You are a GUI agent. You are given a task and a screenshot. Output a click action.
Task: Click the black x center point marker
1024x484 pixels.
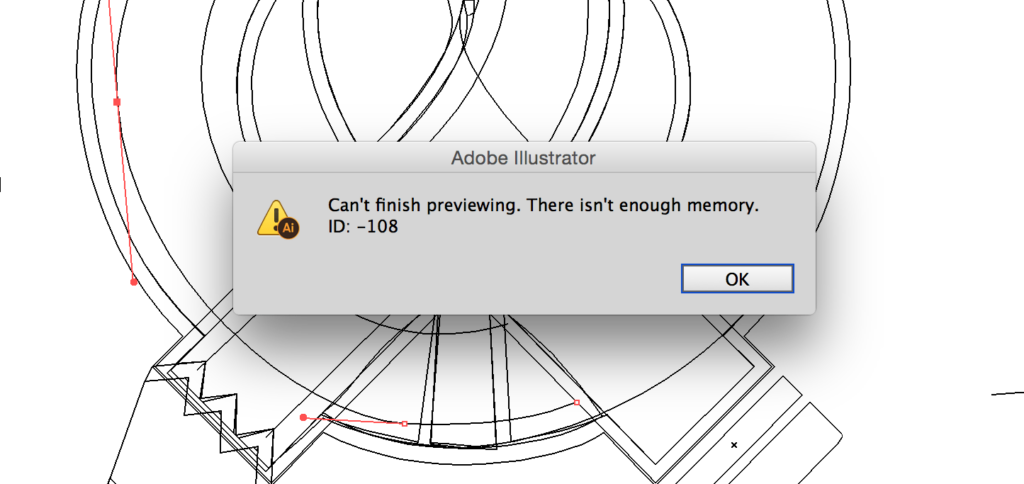(734, 445)
